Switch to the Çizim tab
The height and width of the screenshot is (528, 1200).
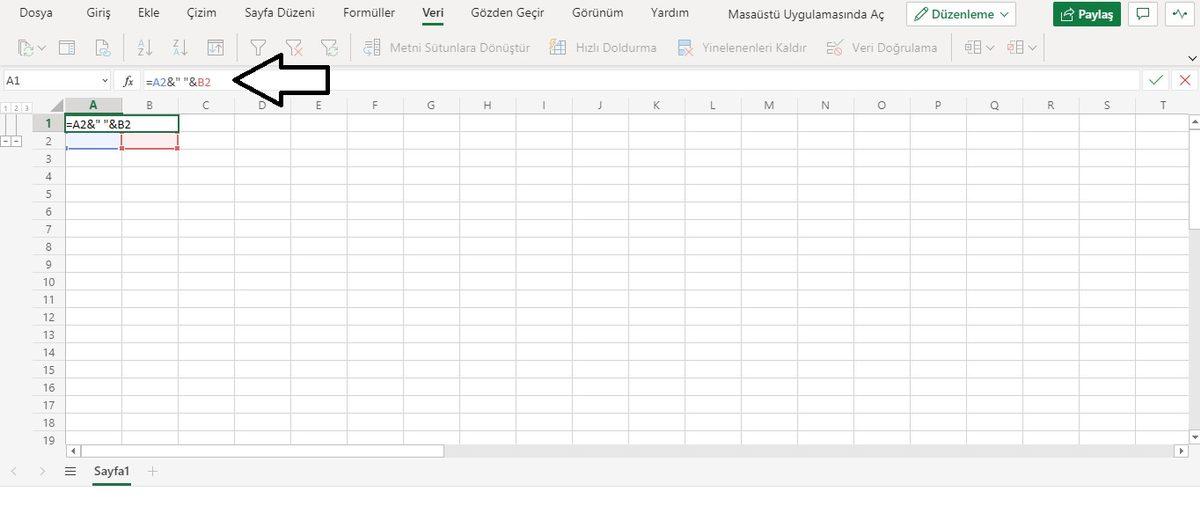pos(201,13)
